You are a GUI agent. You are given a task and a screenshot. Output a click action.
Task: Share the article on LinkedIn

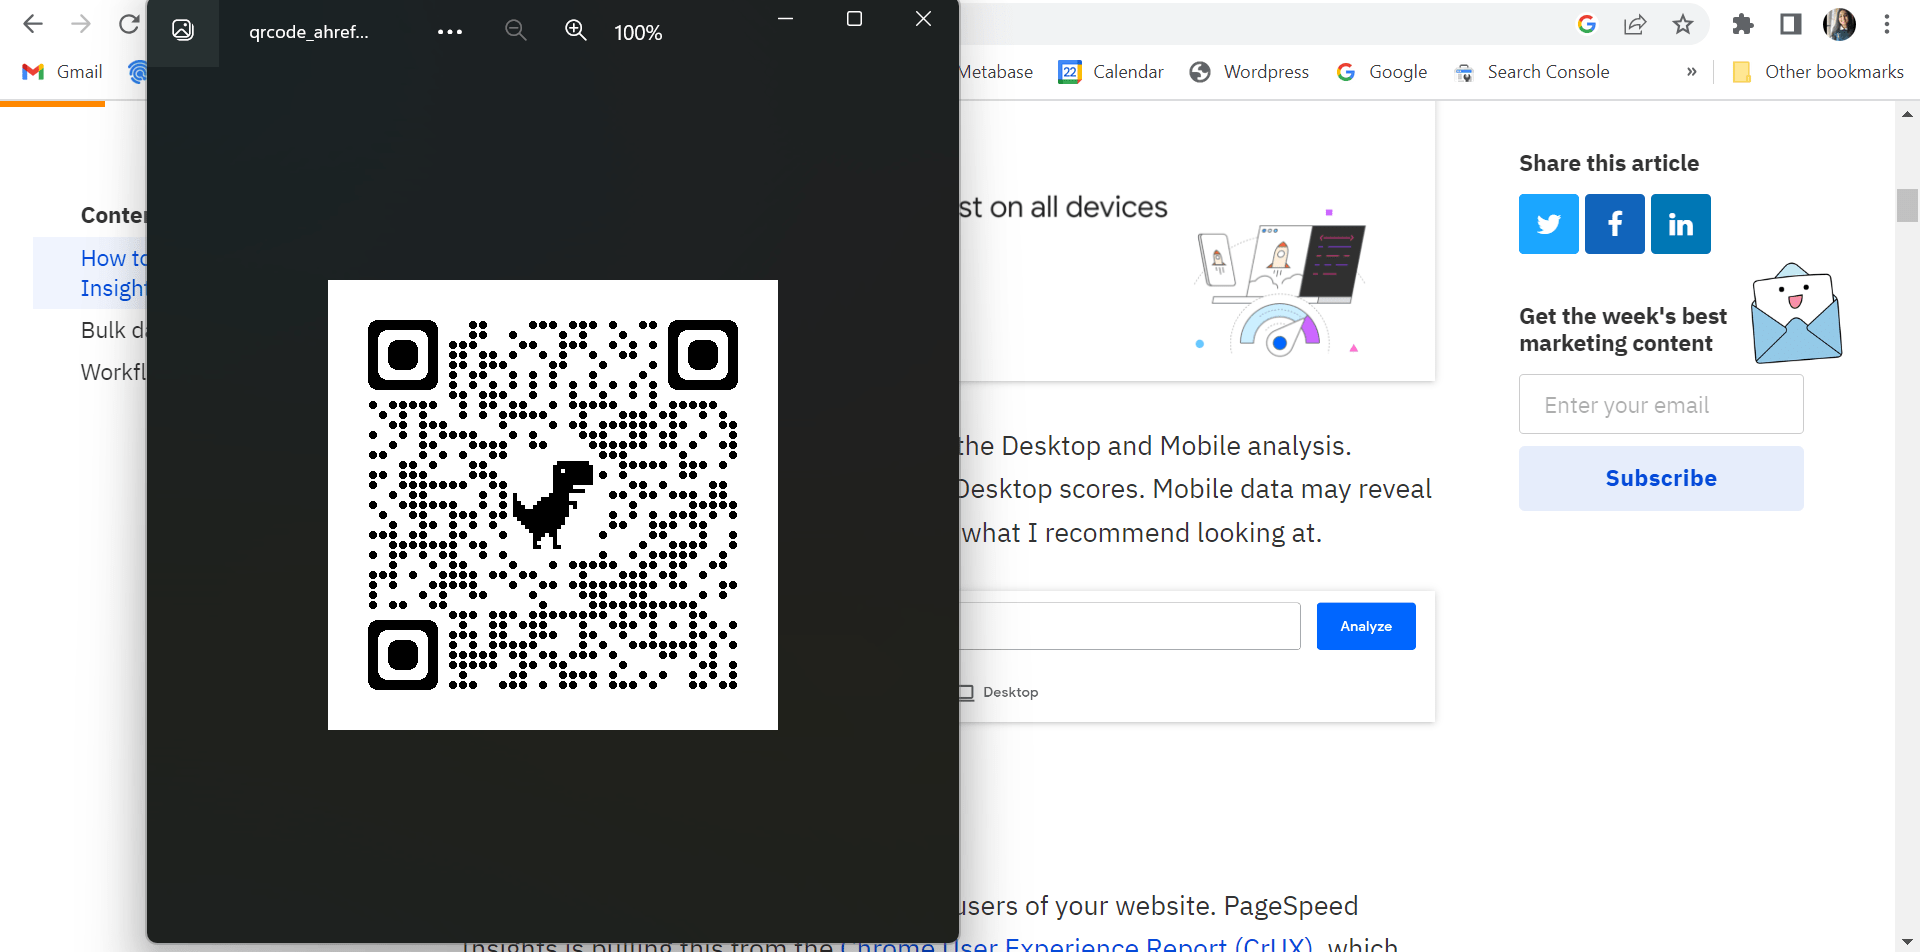coord(1680,223)
